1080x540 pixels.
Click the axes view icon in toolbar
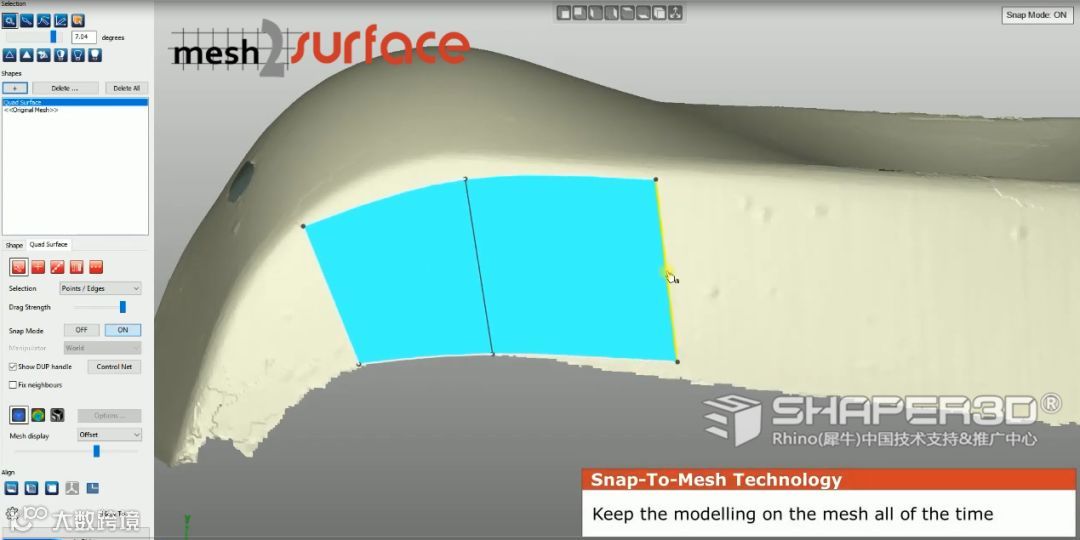click(675, 12)
